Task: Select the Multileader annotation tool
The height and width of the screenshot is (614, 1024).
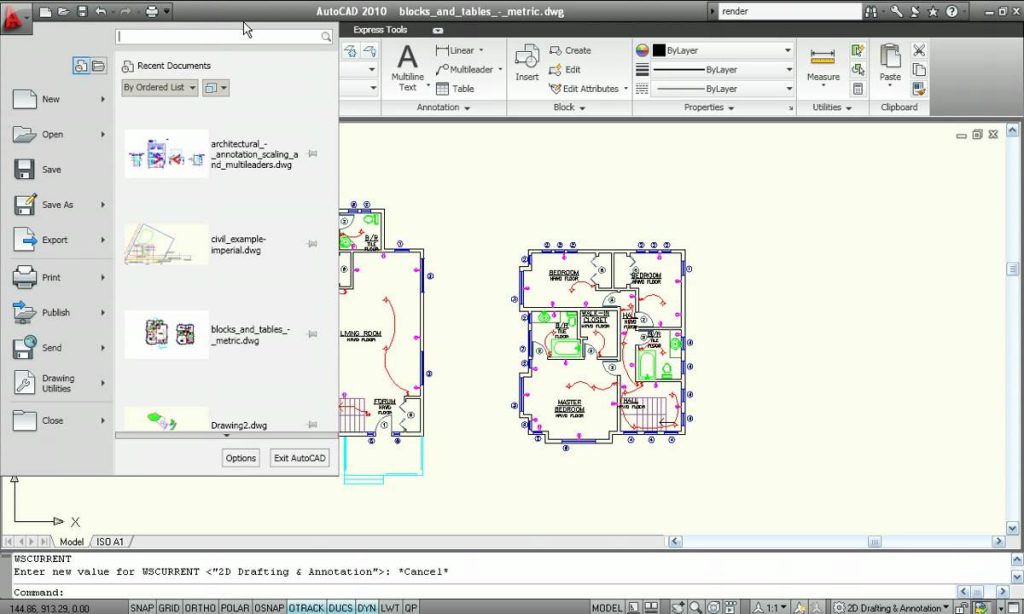Action: (x=466, y=69)
